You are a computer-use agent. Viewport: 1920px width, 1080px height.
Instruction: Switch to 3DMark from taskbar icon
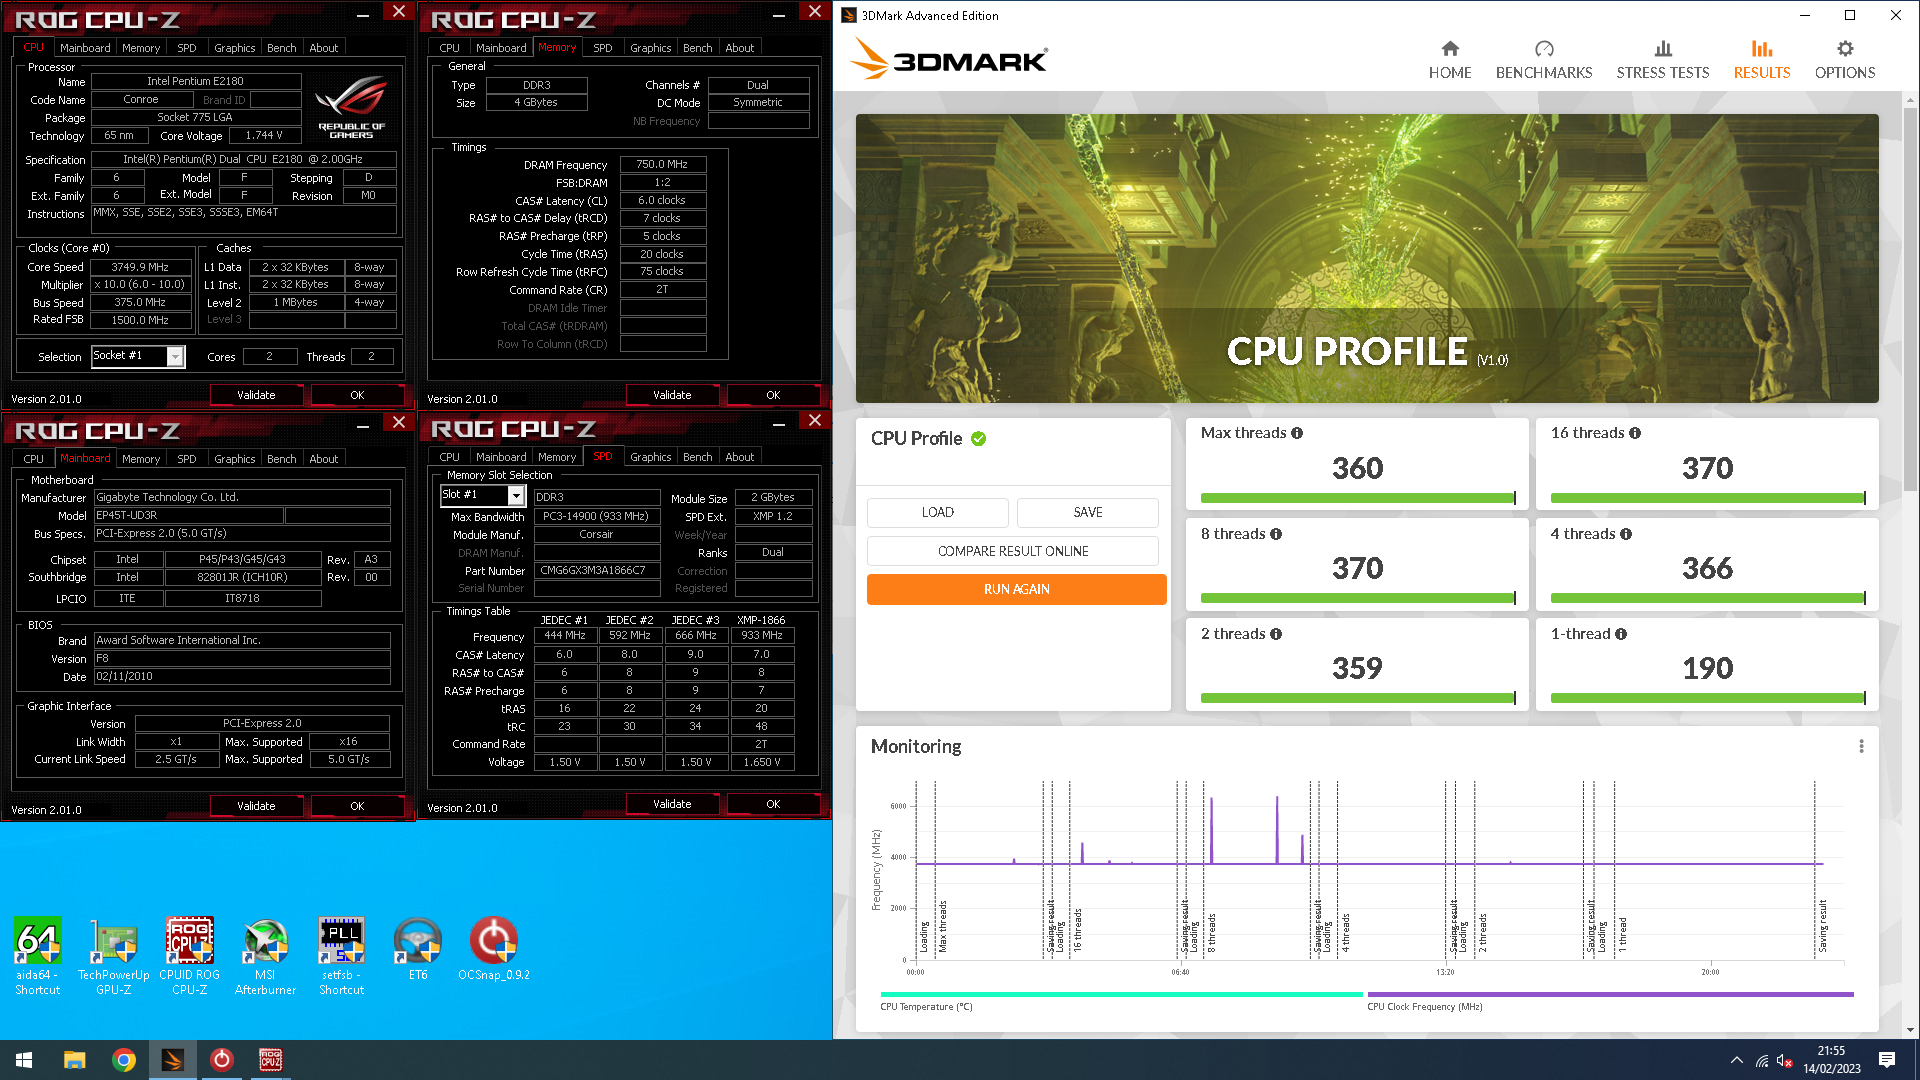click(172, 1060)
